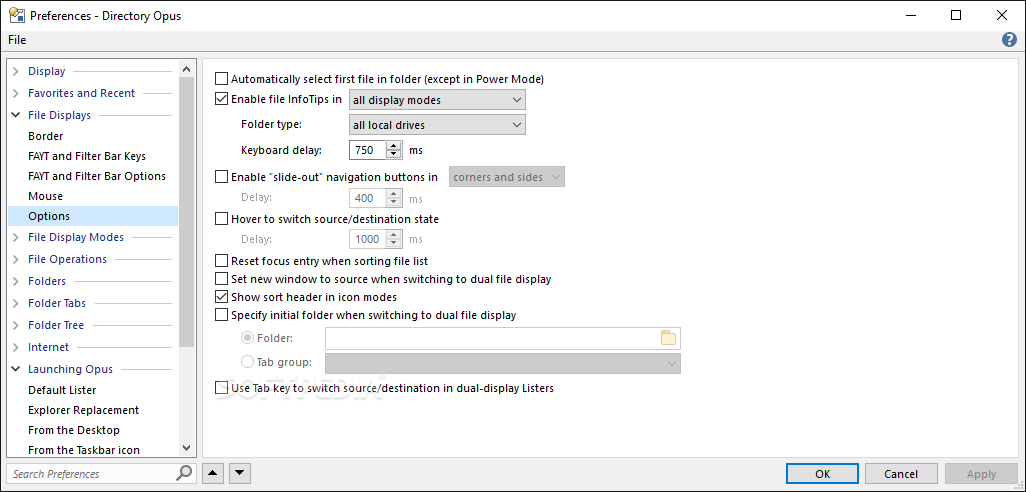Uncheck Enable file InfoTips
Image resolution: width=1026 pixels, height=492 pixels.
[x=222, y=99]
